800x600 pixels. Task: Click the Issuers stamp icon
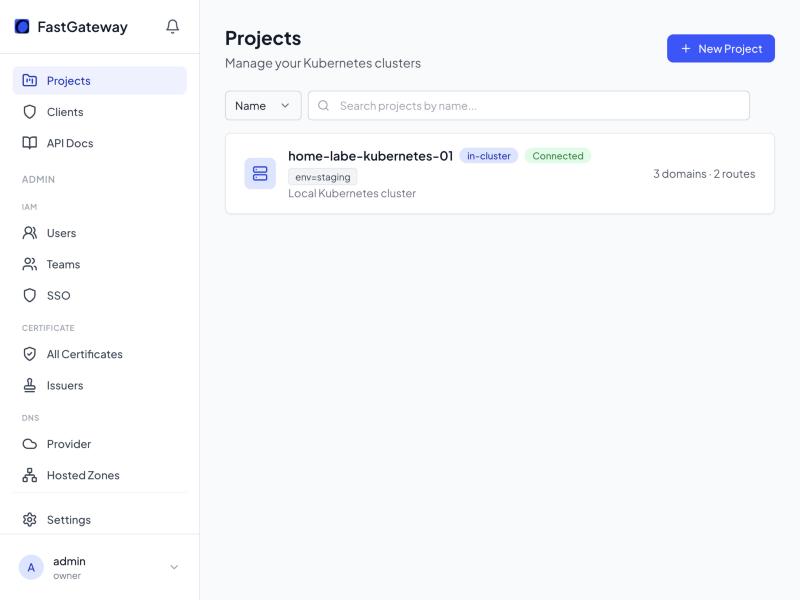(30, 385)
